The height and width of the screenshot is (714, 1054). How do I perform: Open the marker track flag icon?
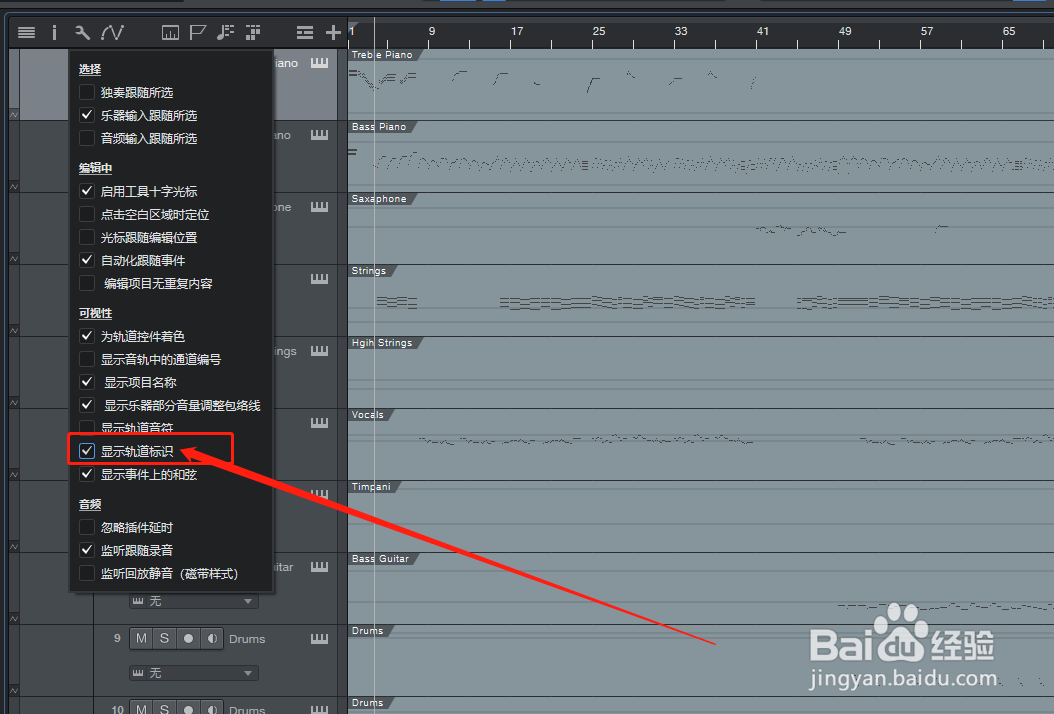click(198, 32)
